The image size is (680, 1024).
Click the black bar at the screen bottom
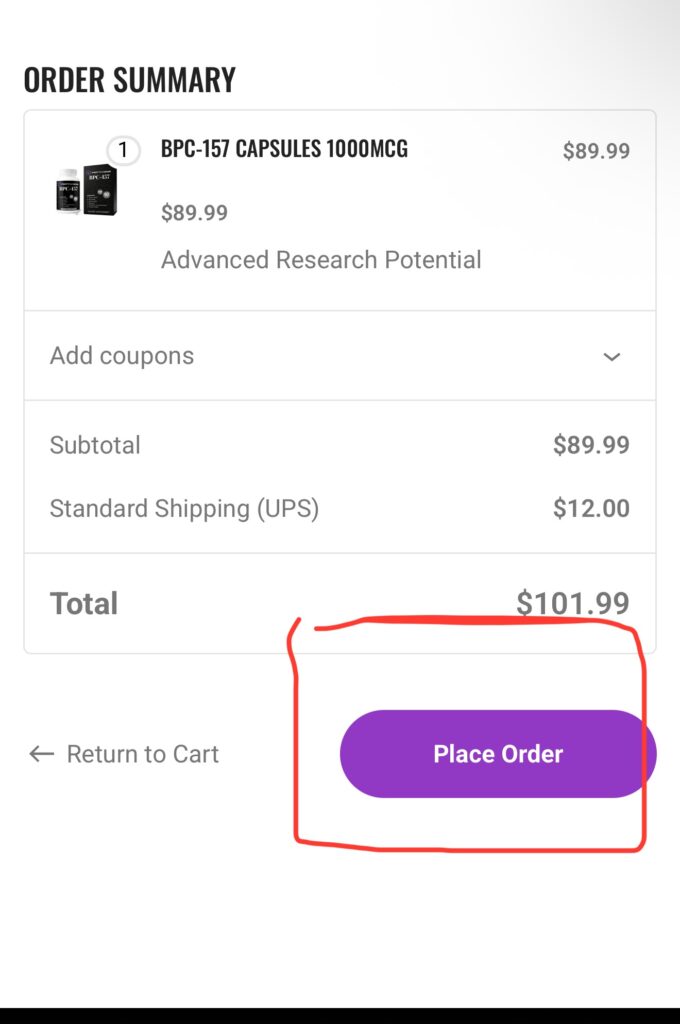340,1015
